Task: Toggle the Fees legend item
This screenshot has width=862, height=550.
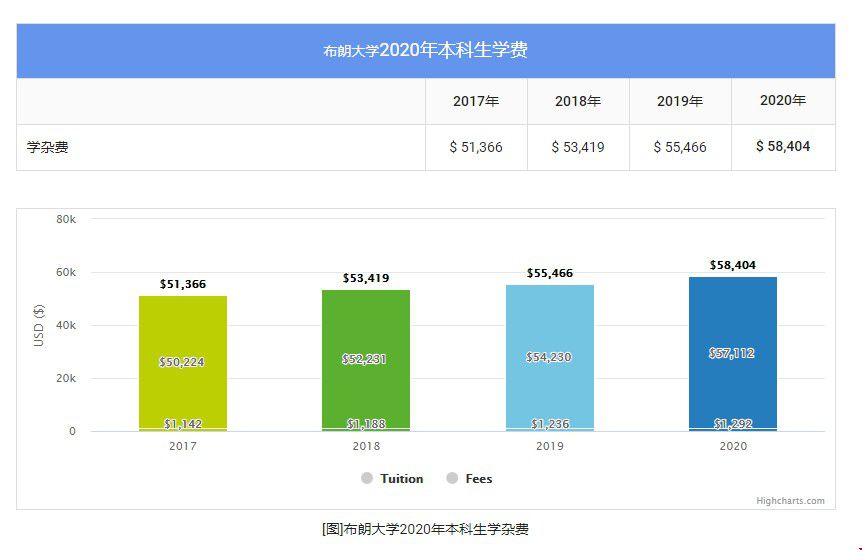Action: coord(469,478)
